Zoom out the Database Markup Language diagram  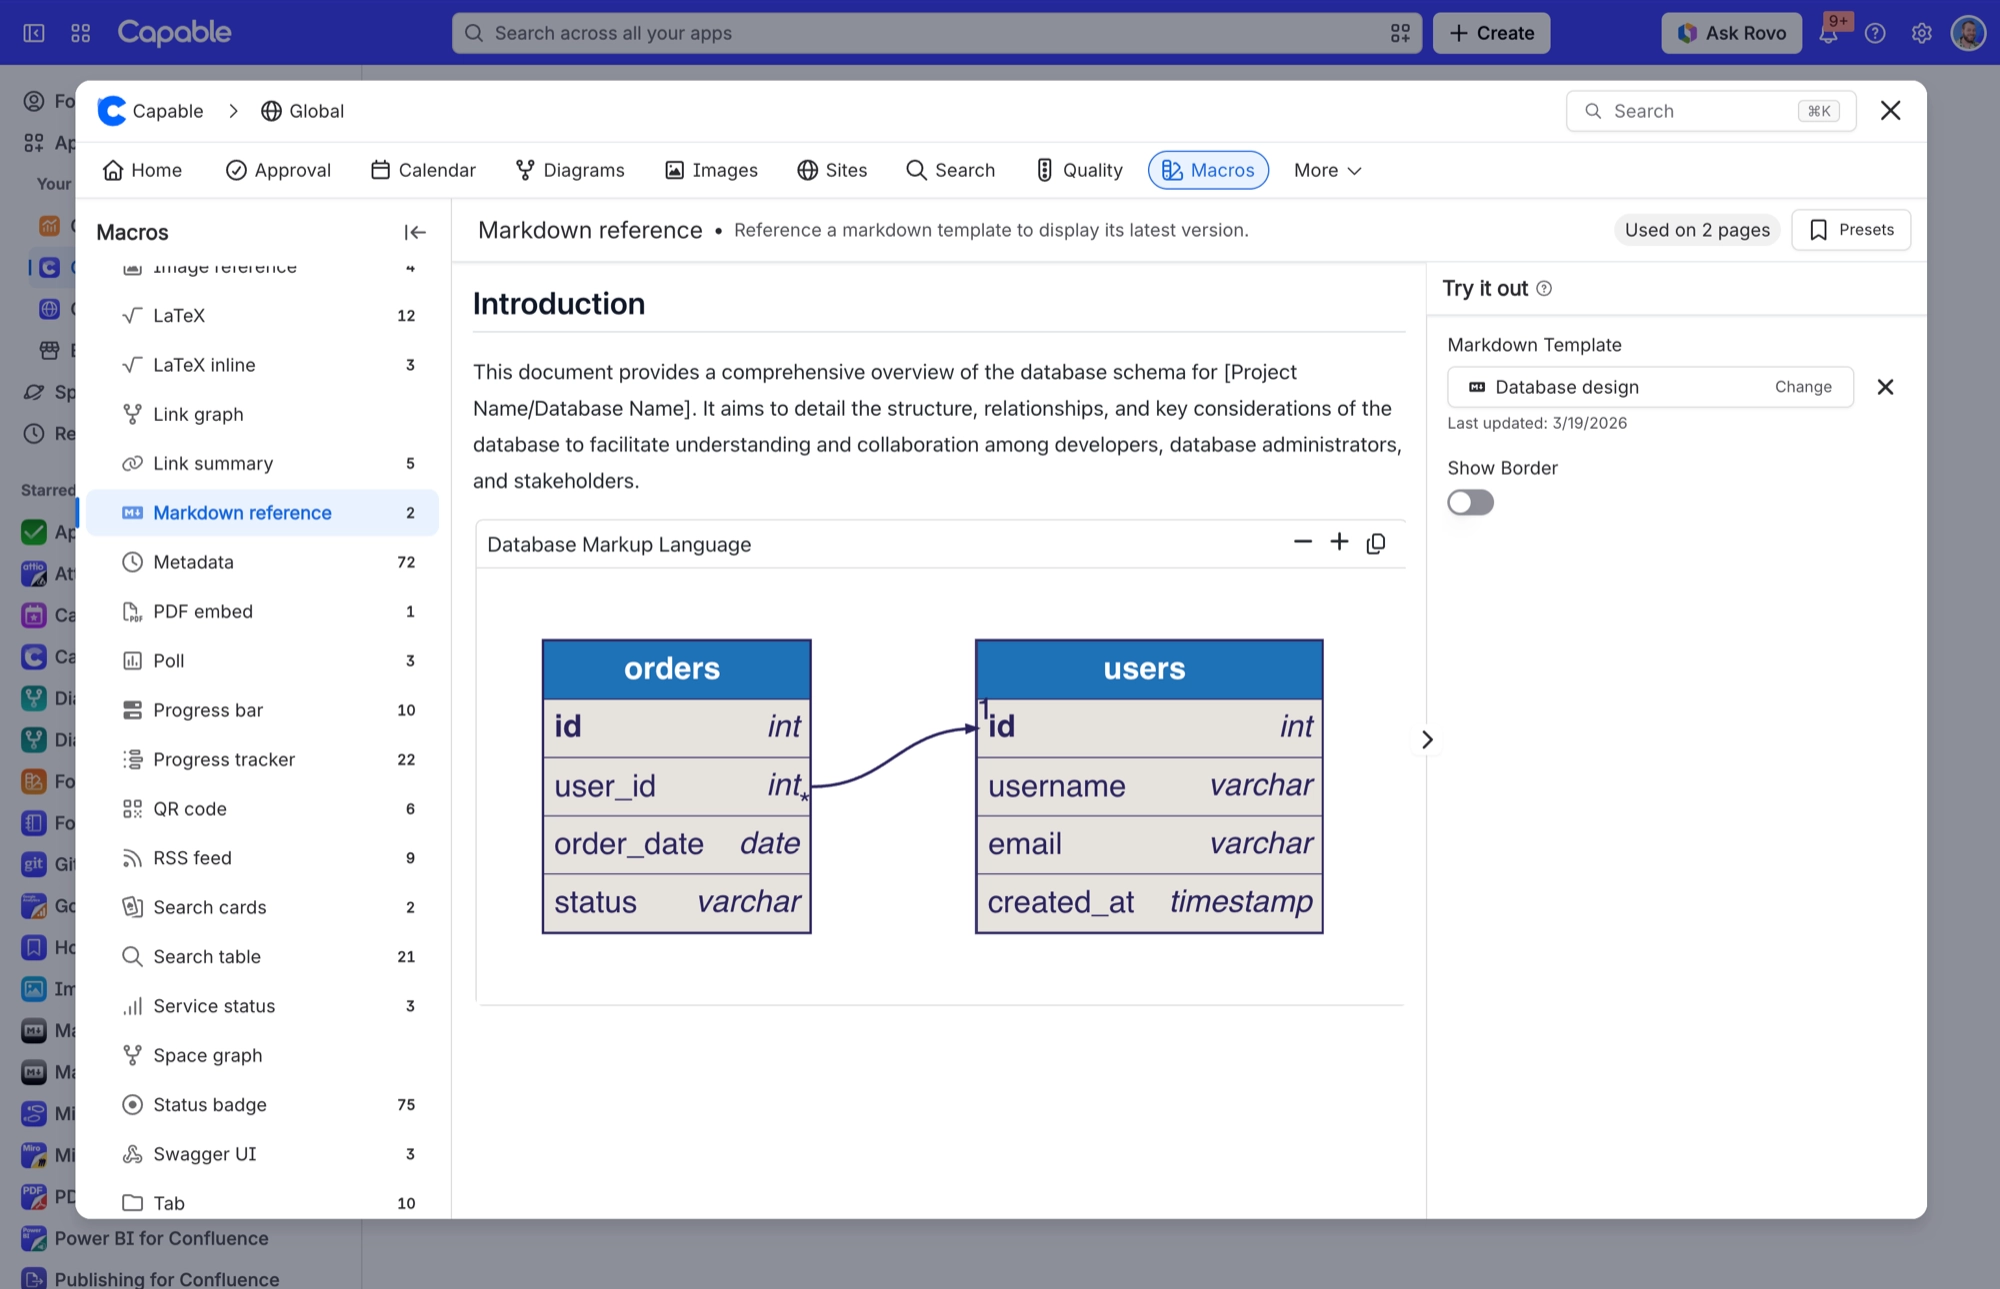click(1302, 542)
